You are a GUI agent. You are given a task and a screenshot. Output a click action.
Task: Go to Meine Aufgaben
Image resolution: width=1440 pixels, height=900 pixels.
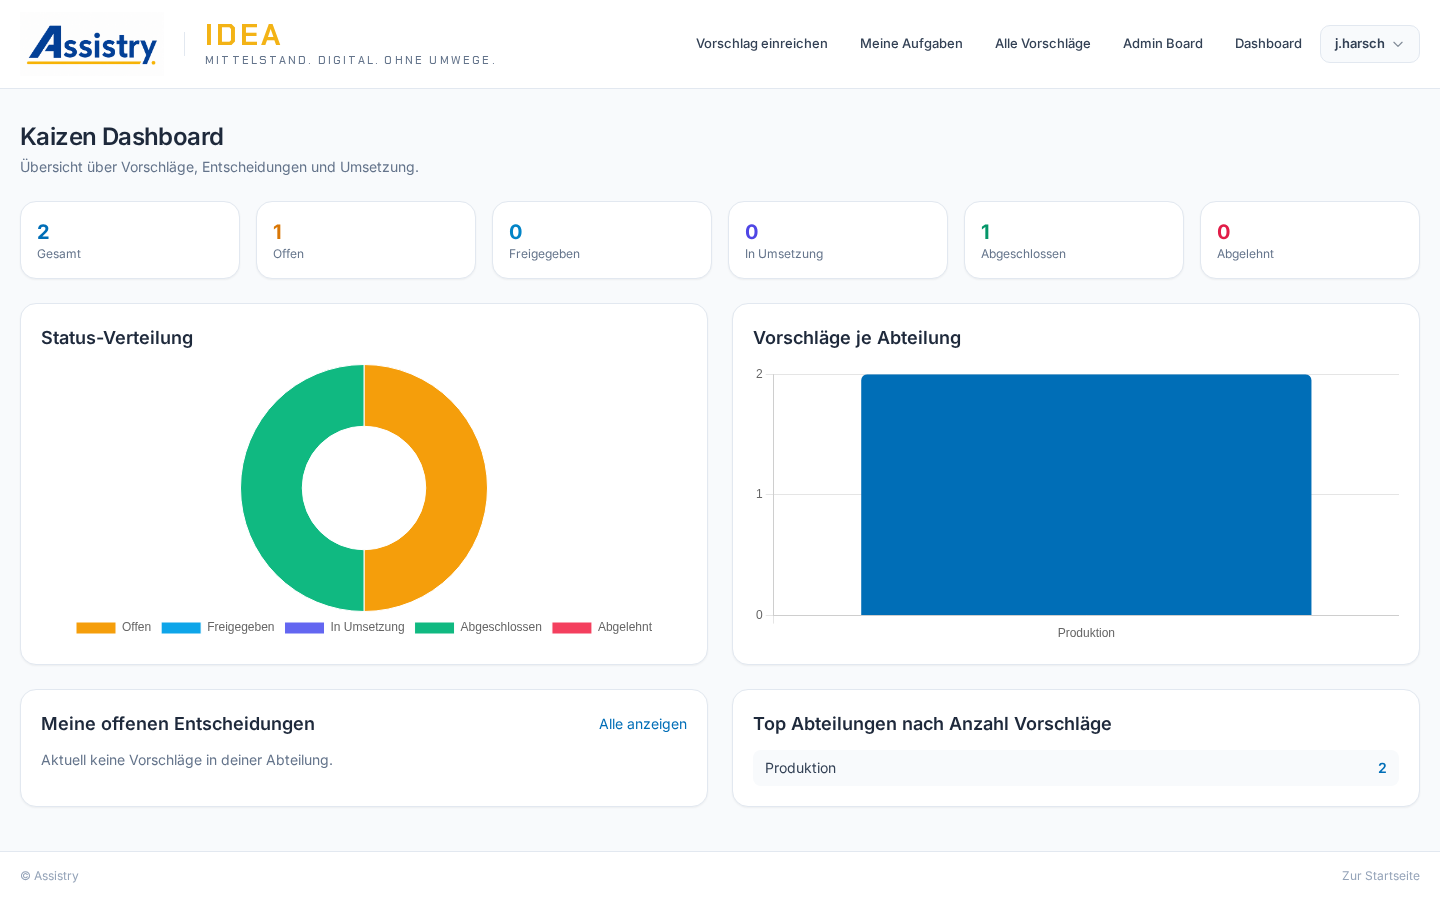pos(911,44)
